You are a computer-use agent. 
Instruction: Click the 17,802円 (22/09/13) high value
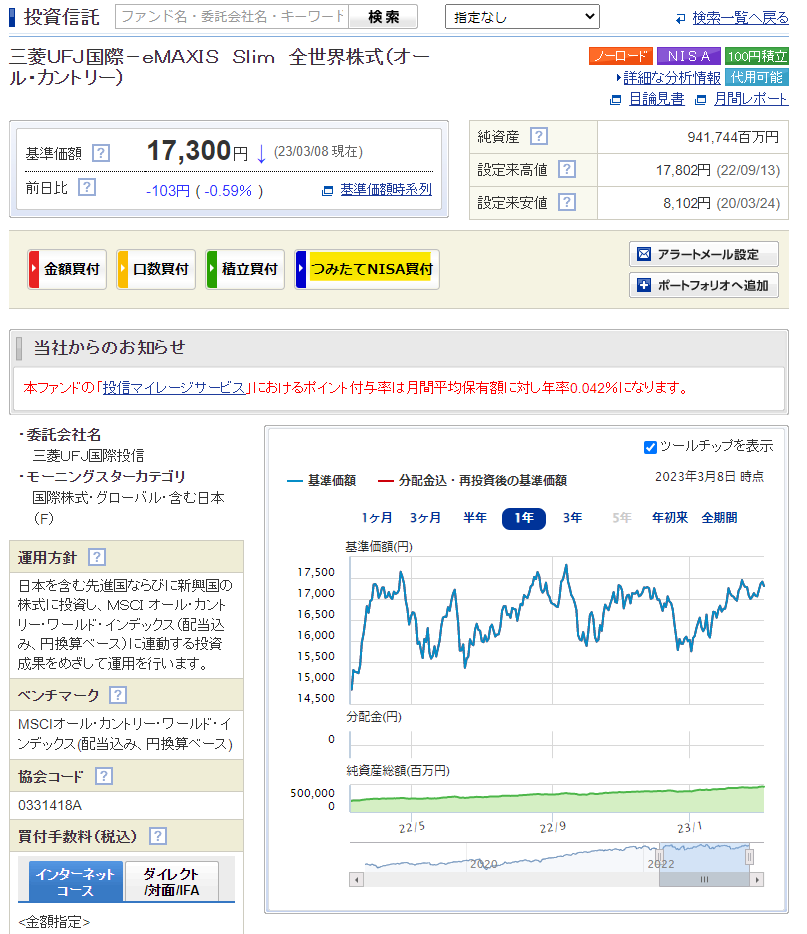pos(718,170)
